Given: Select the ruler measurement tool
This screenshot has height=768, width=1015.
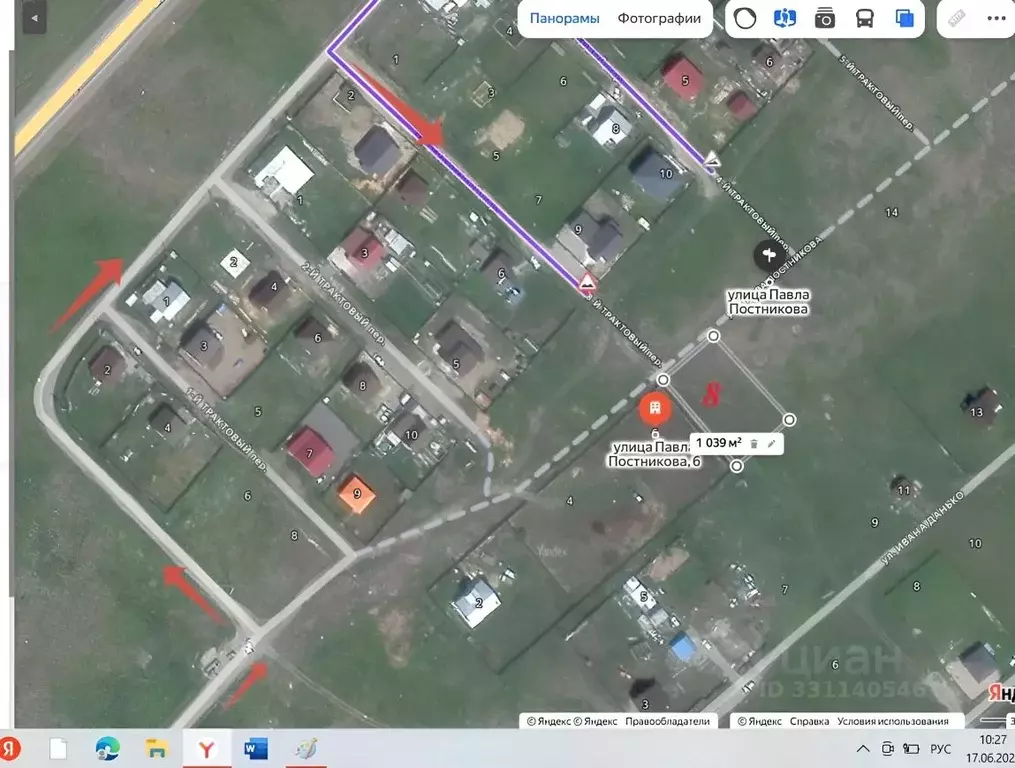Looking at the screenshot, I should pyautogui.click(x=957, y=19).
